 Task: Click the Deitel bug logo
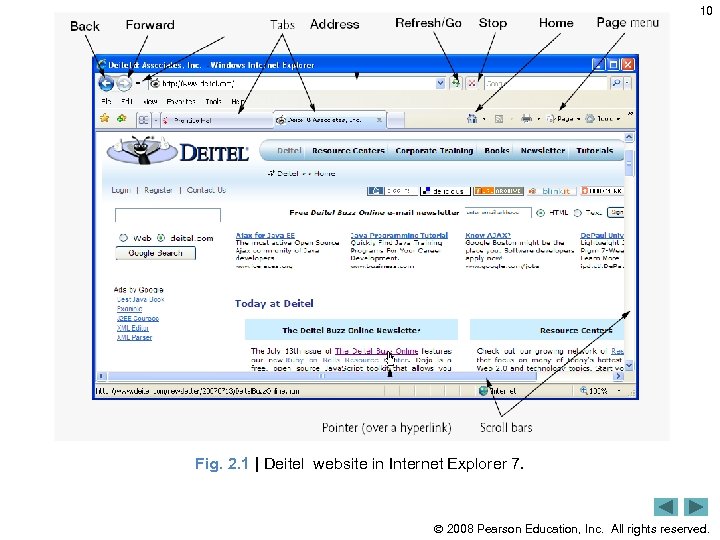[142, 150]
